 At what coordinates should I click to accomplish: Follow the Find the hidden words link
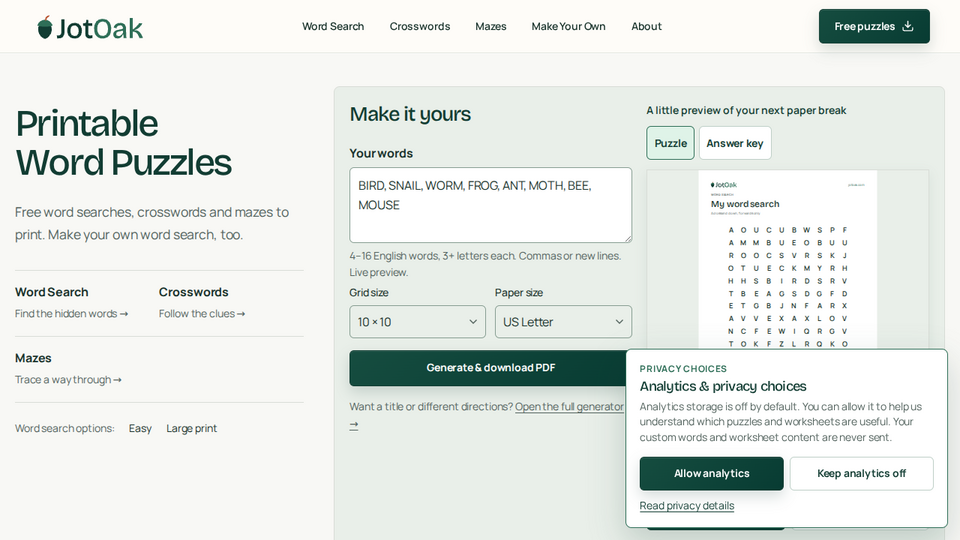pos(72,313)
